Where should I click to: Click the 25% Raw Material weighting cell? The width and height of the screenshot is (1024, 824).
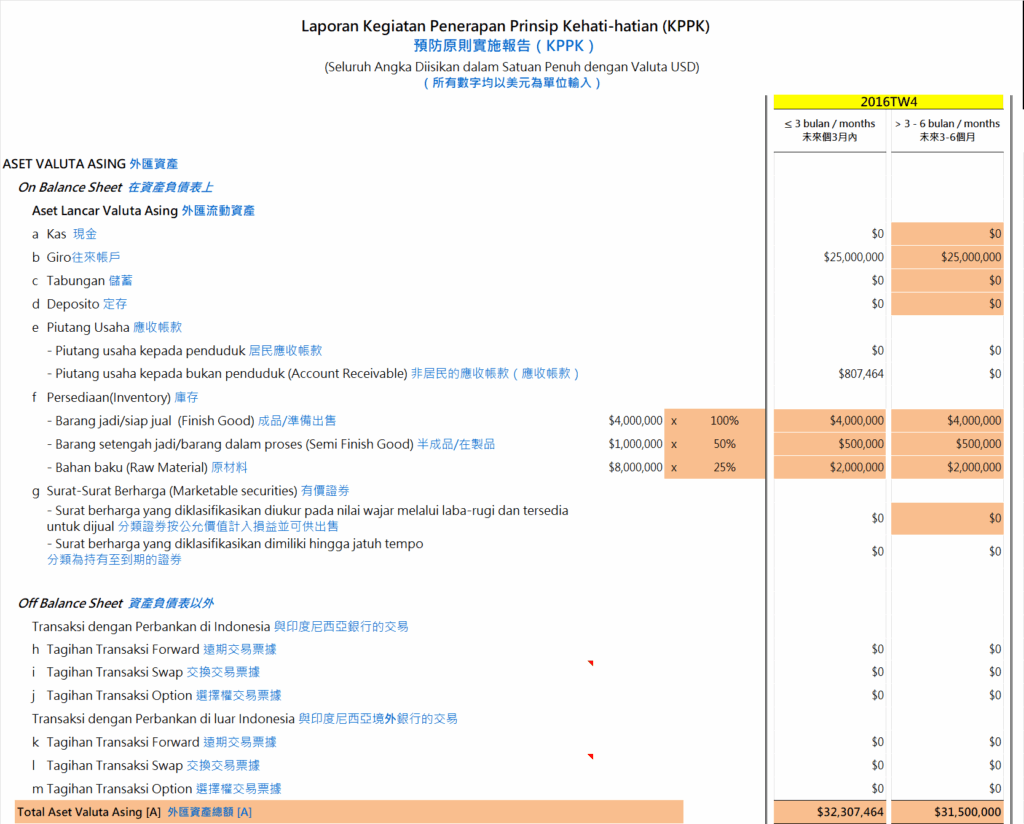(x=724, y=467)
